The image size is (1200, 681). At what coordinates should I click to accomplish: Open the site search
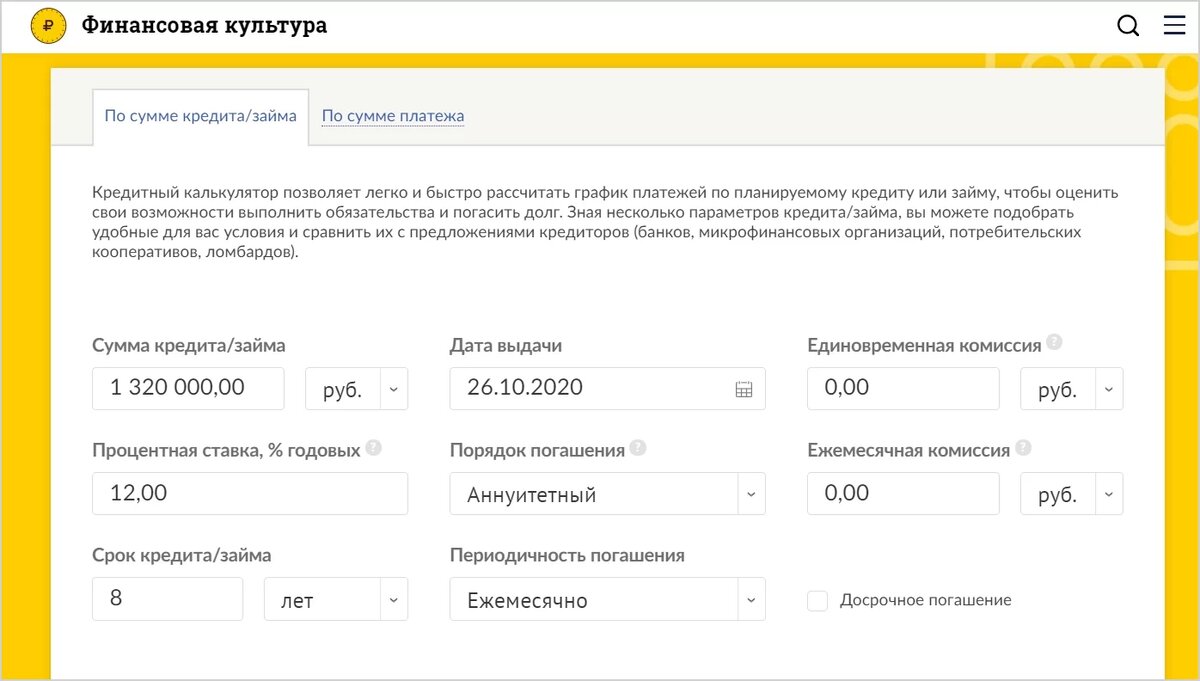1128,25
